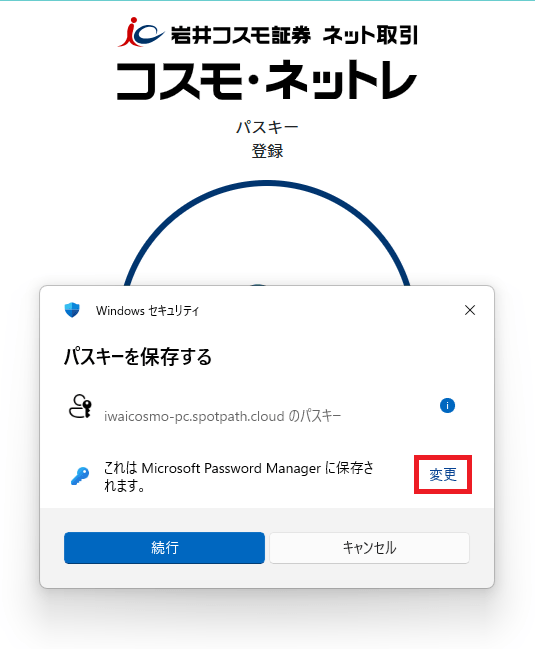The height and width of the screenshot is (649, 535).
Task: Click the コスモ・ネットレ heading
Action: (266, 80)
